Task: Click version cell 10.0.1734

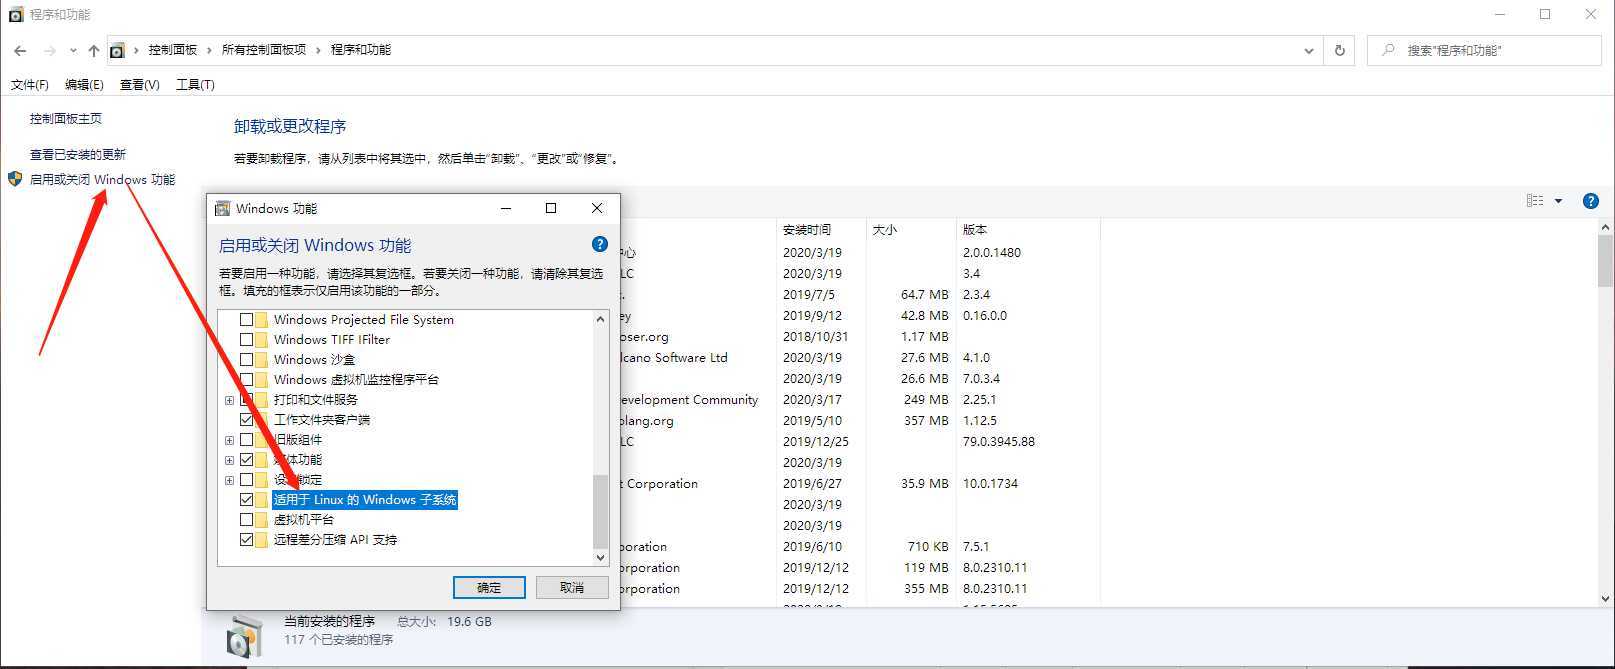Action: (x=990, y=483)
